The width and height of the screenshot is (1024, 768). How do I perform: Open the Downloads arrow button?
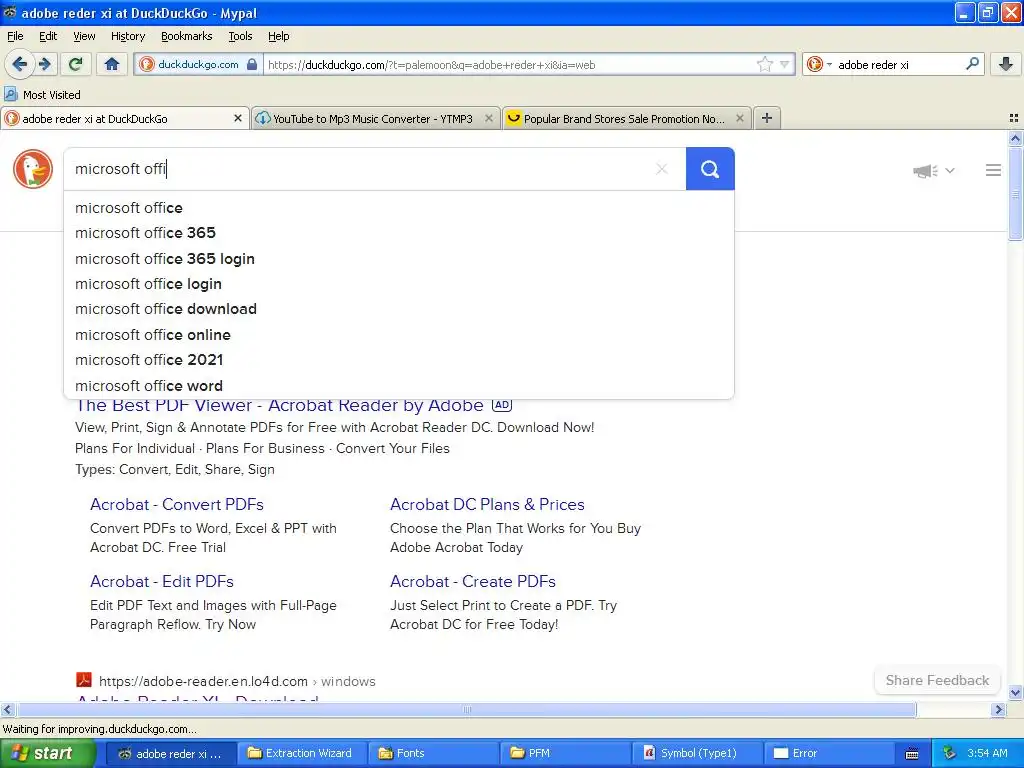(1006, 64)
